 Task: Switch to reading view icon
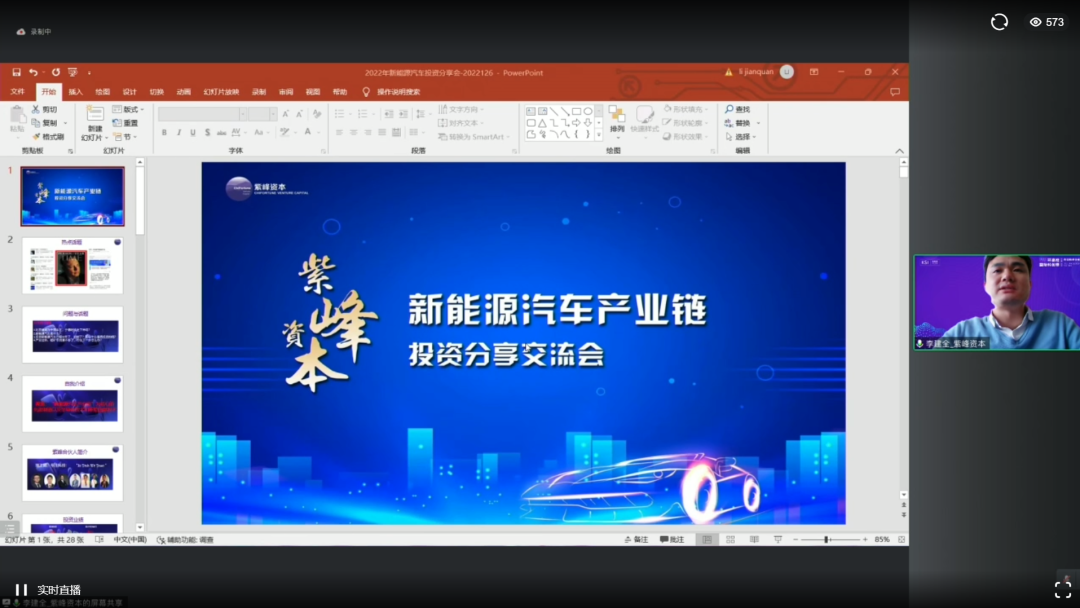click(754, 540)
